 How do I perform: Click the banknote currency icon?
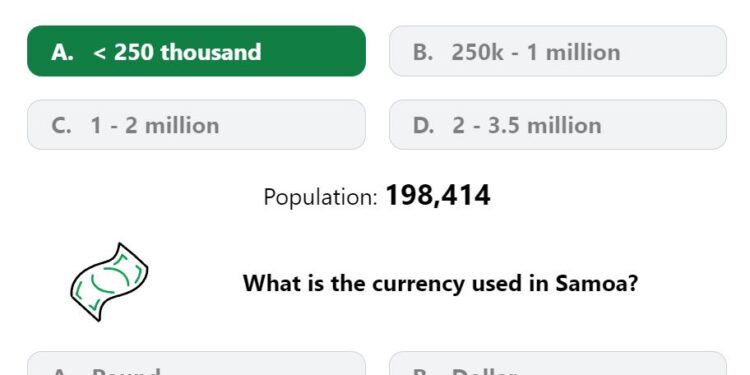pos(110,282)
